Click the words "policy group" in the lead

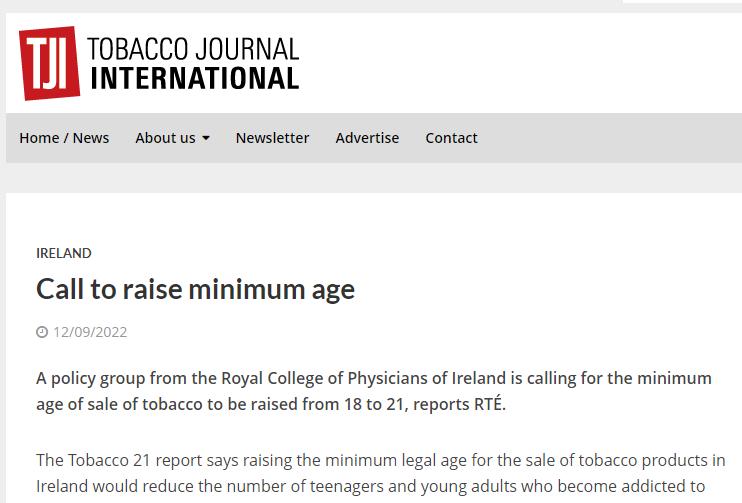point(93,378)
